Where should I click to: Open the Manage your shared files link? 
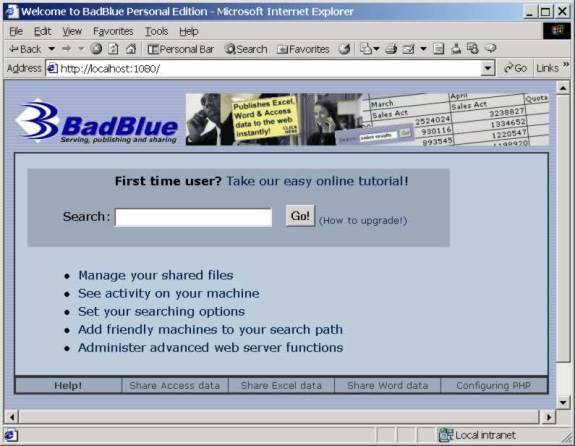156,275
